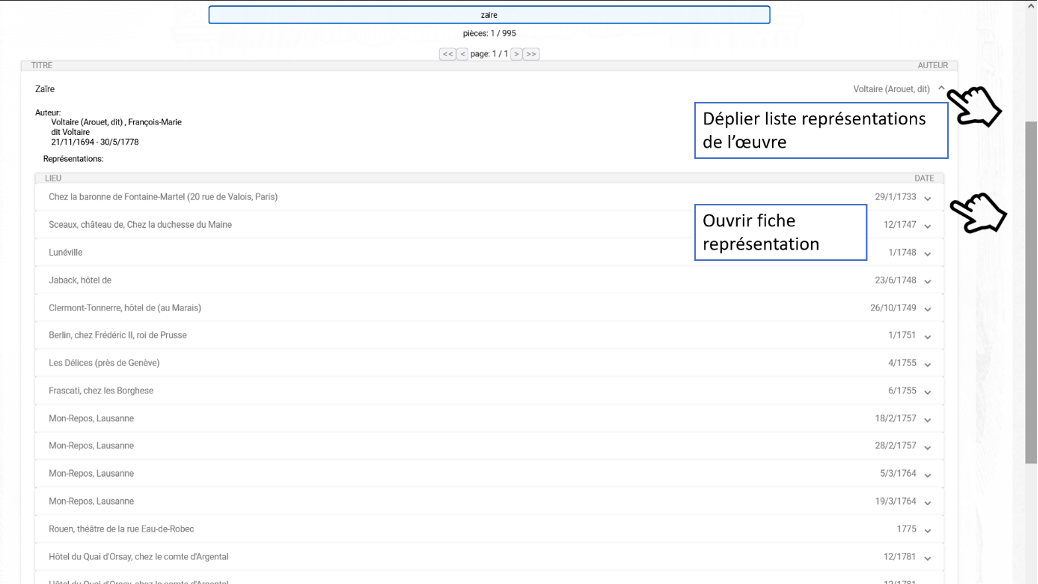
Task: Expand the Frascati 6/1755 performance chevron
Action: [928, 392]
